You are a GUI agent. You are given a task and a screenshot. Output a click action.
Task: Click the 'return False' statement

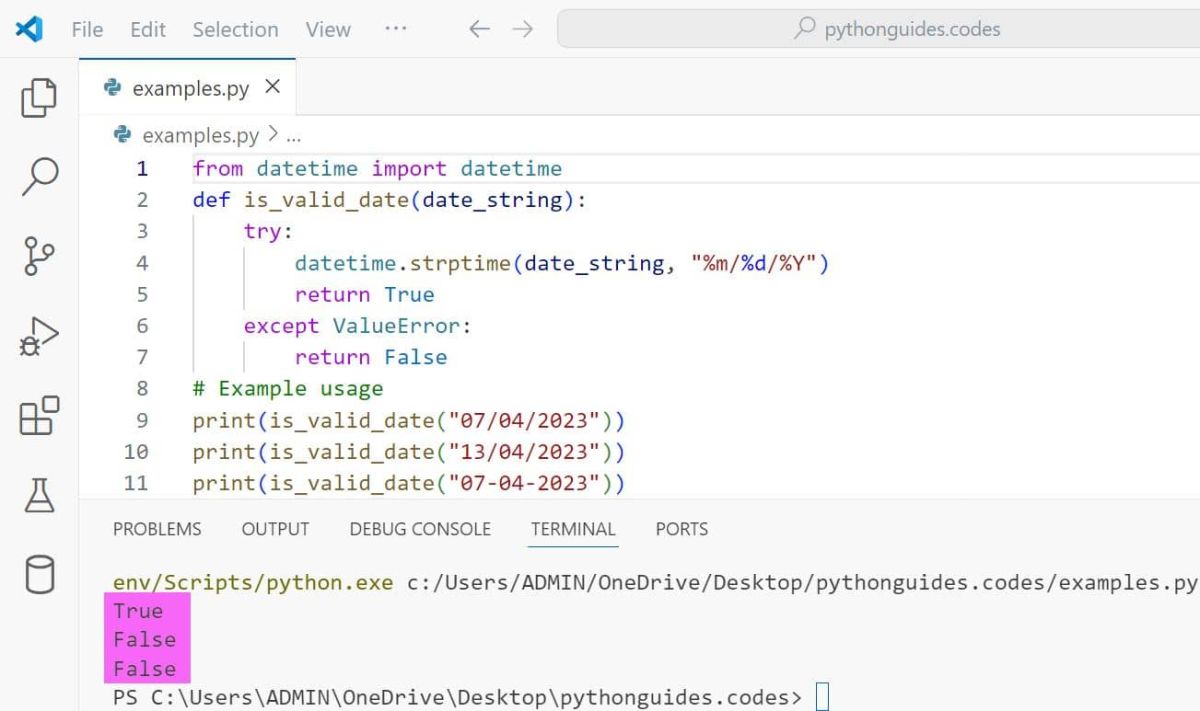click(x=371, y=356)
